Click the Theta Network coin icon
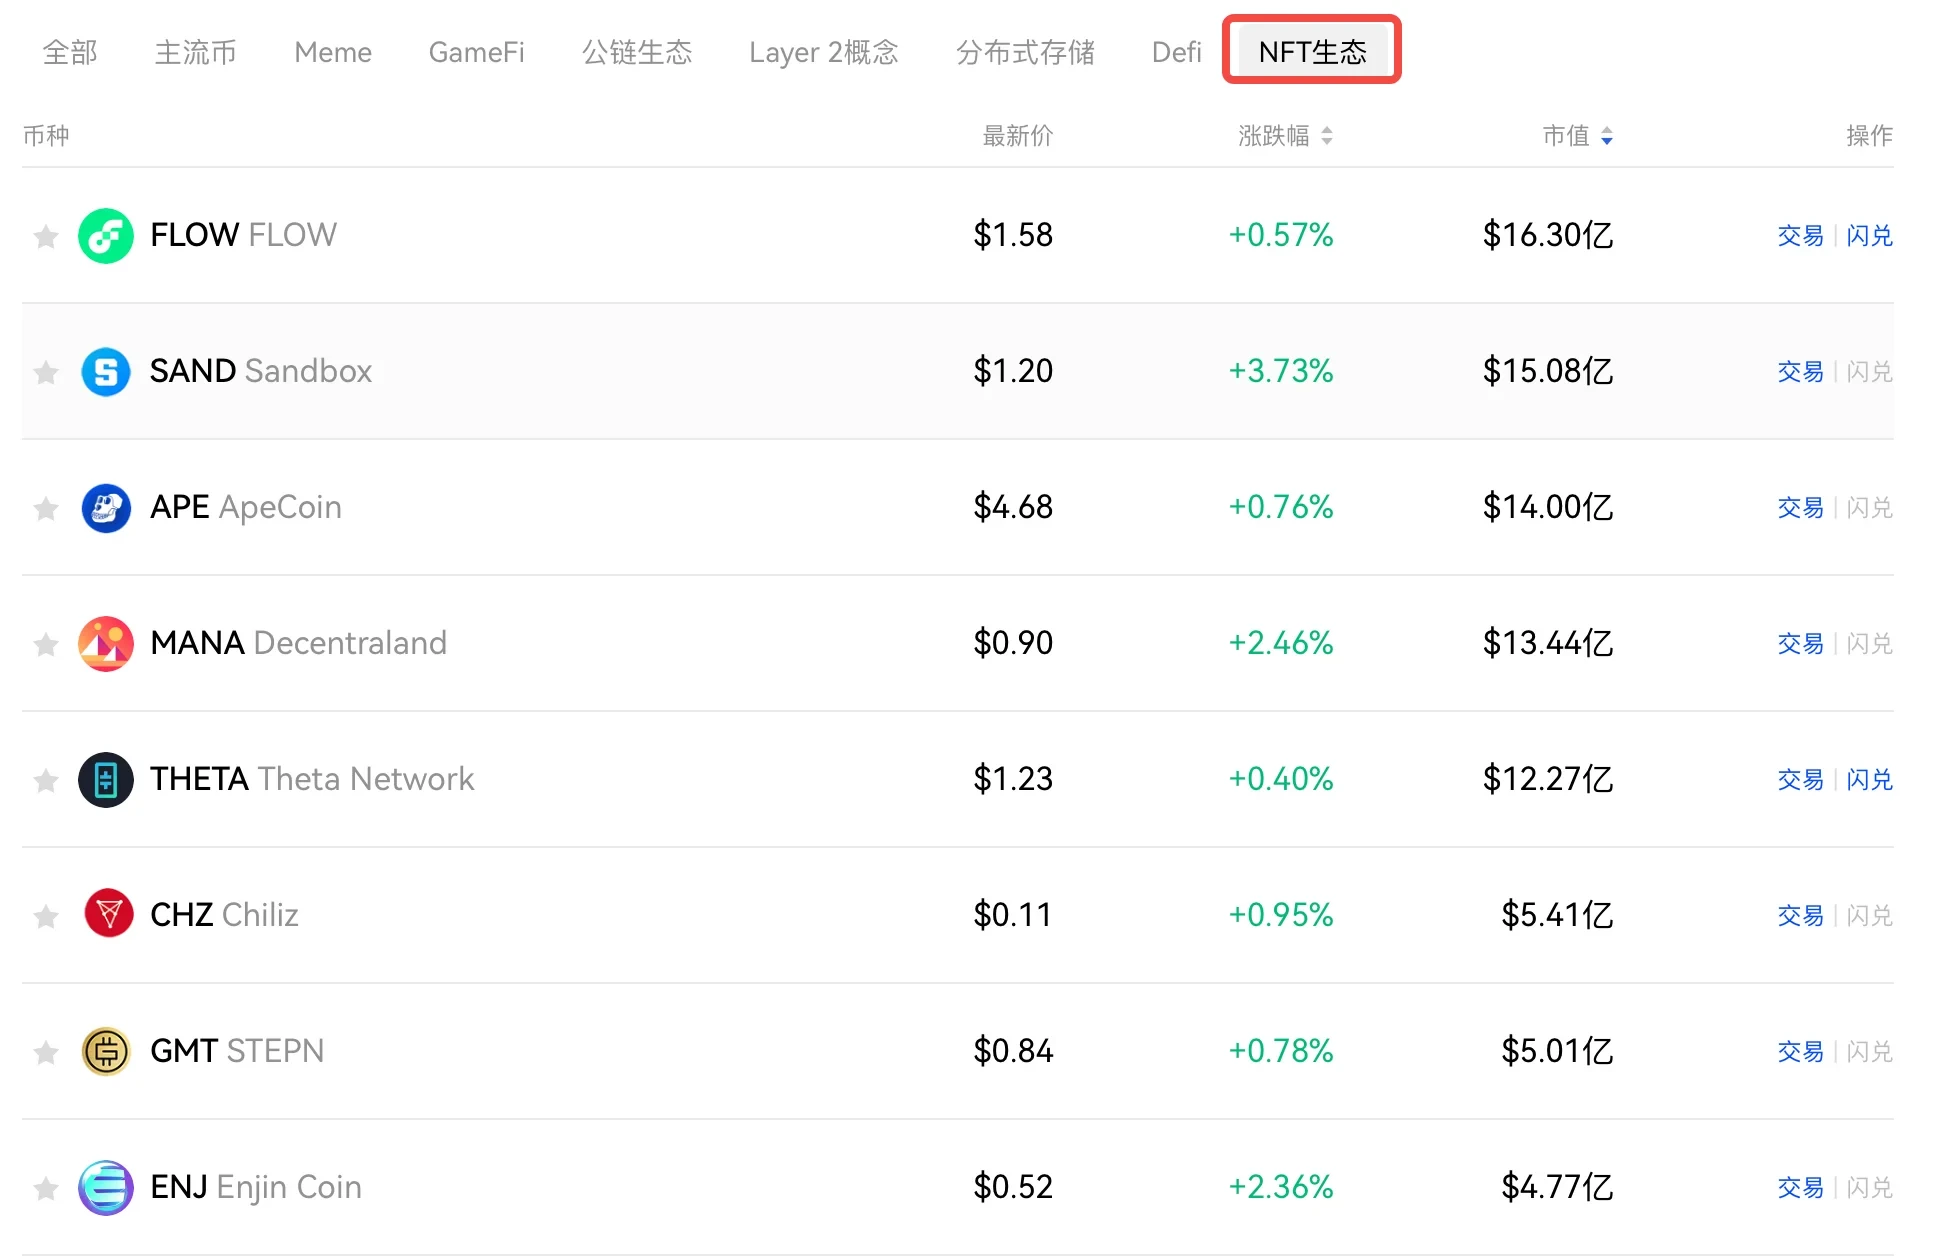Image resolution: width=1938 pixels, height=1258 pixels. coord(106,780)
